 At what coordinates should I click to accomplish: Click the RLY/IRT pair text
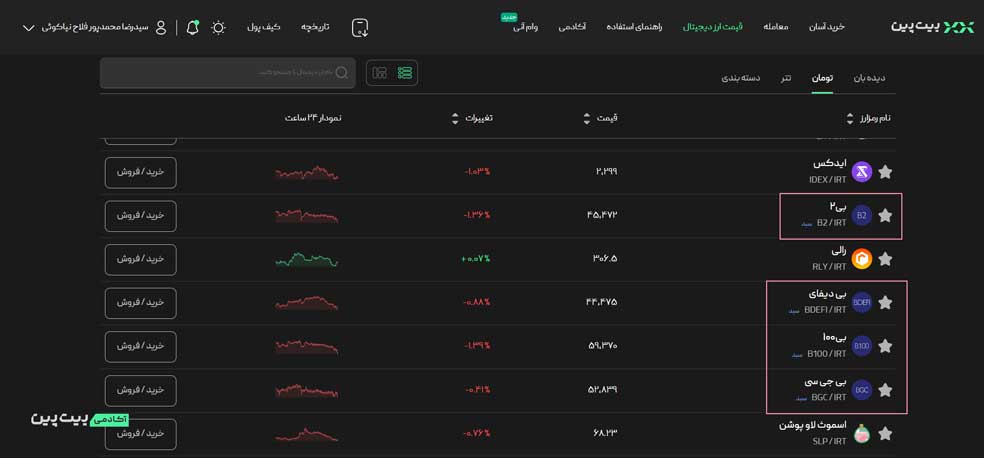click(829, 267)
